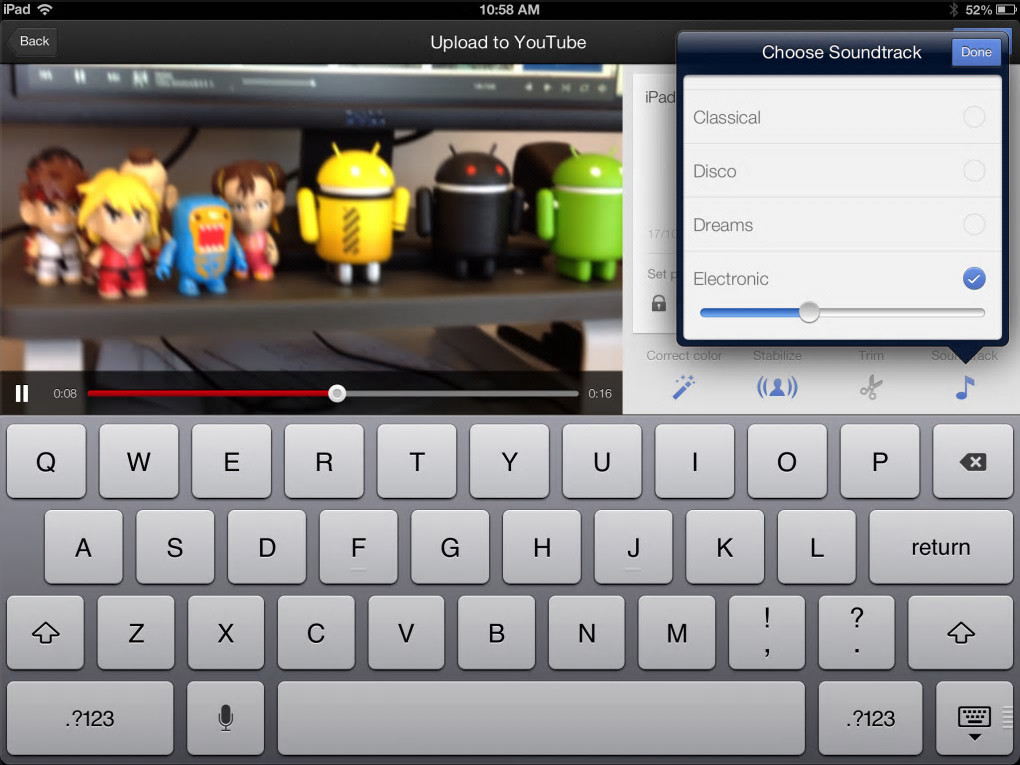Hide the keyboard with the keyboard key
This screenshot has height=765, width=1020.
point(974,718)
